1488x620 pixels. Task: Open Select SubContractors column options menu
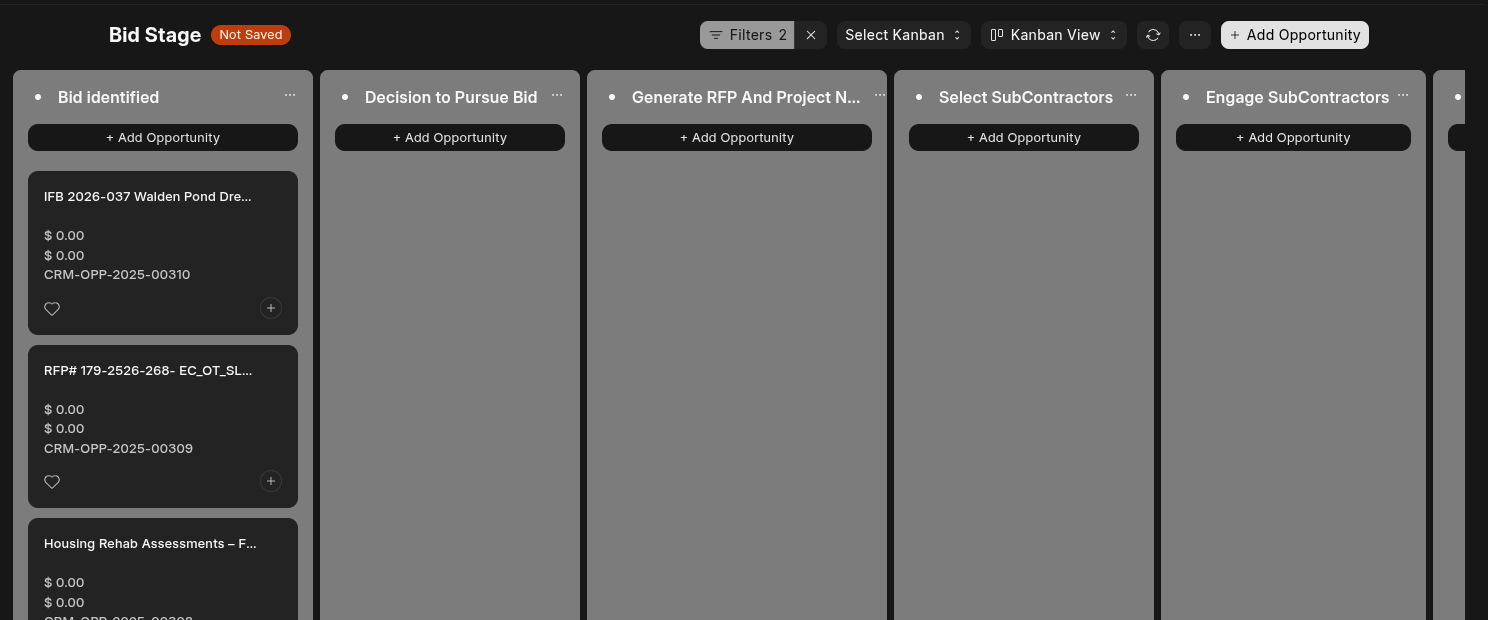tap(1131, 96)
